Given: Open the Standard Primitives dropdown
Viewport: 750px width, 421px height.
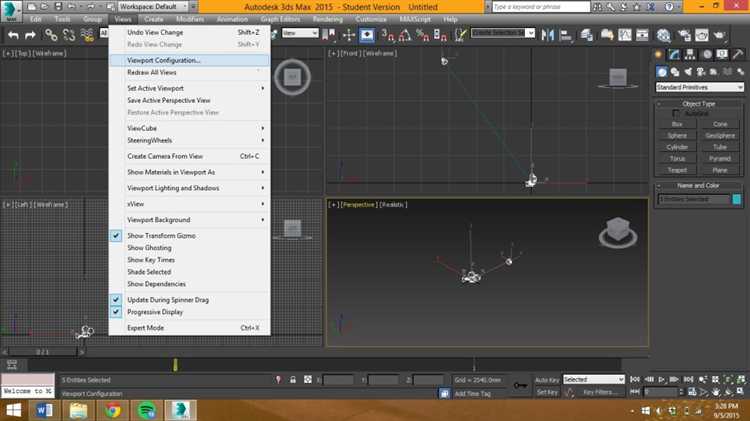Looking at the screenshot, I should [699, 87].
